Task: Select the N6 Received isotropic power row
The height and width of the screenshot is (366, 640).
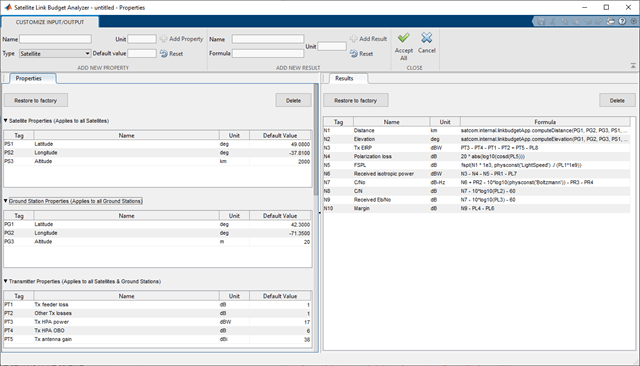Action: pos(476,174)
